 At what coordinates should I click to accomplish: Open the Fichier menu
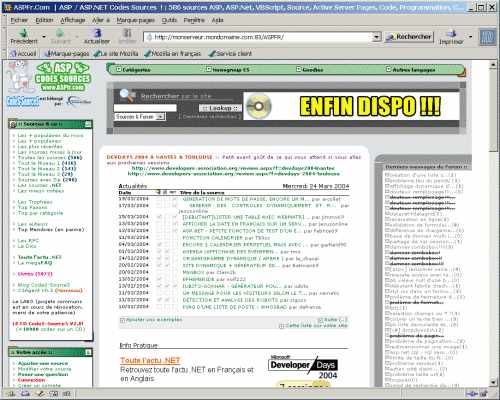pyautogui.click(x=19, y=20)
